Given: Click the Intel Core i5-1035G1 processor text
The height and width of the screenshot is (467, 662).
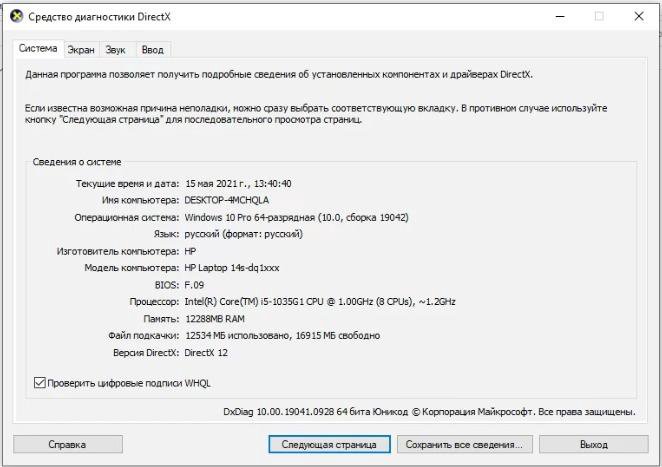Looking at the screenshot, I should [320, 301].
